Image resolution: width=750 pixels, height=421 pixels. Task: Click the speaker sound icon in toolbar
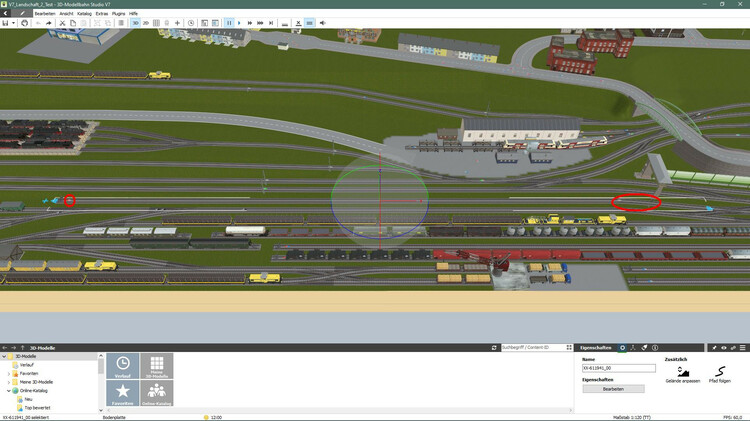(x=322, y=22)
